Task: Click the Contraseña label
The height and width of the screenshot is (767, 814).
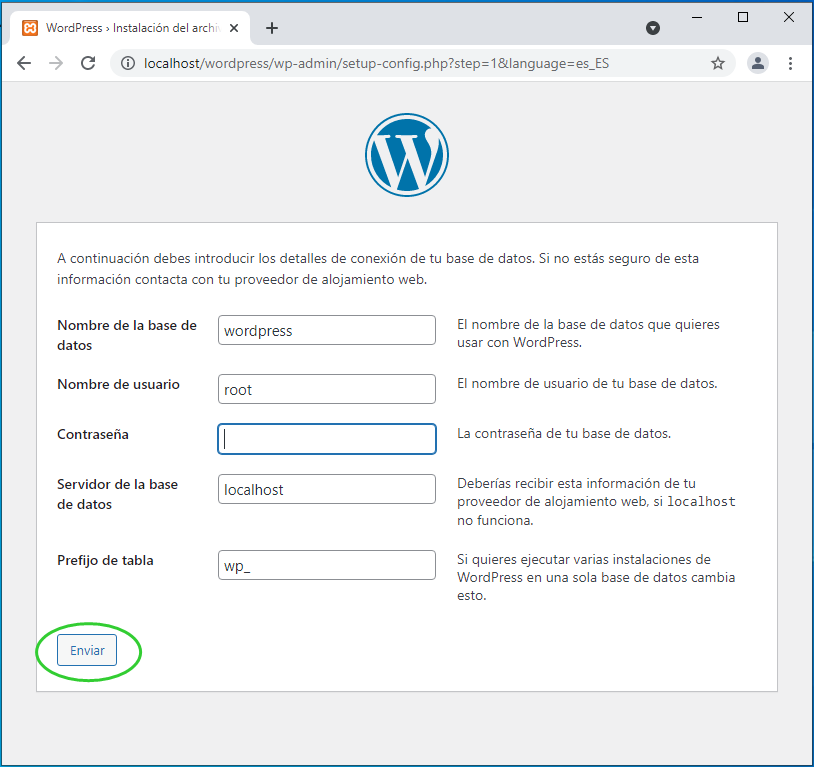Action: point(93,434)
